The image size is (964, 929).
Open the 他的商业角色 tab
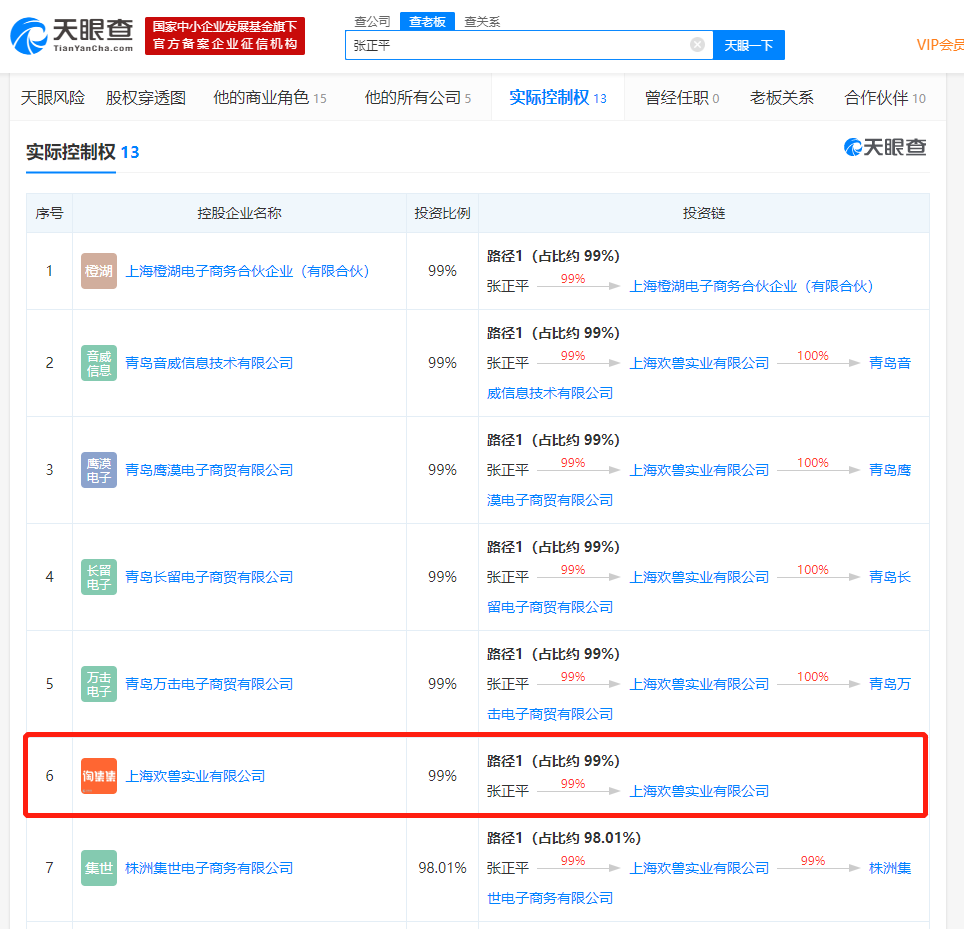coord(270,98)
